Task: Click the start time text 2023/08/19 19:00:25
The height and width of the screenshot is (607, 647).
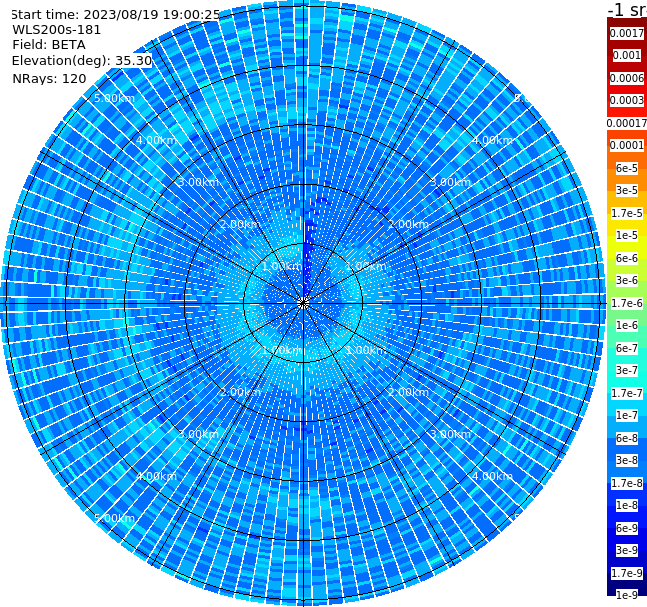Action: pos(152,15)
